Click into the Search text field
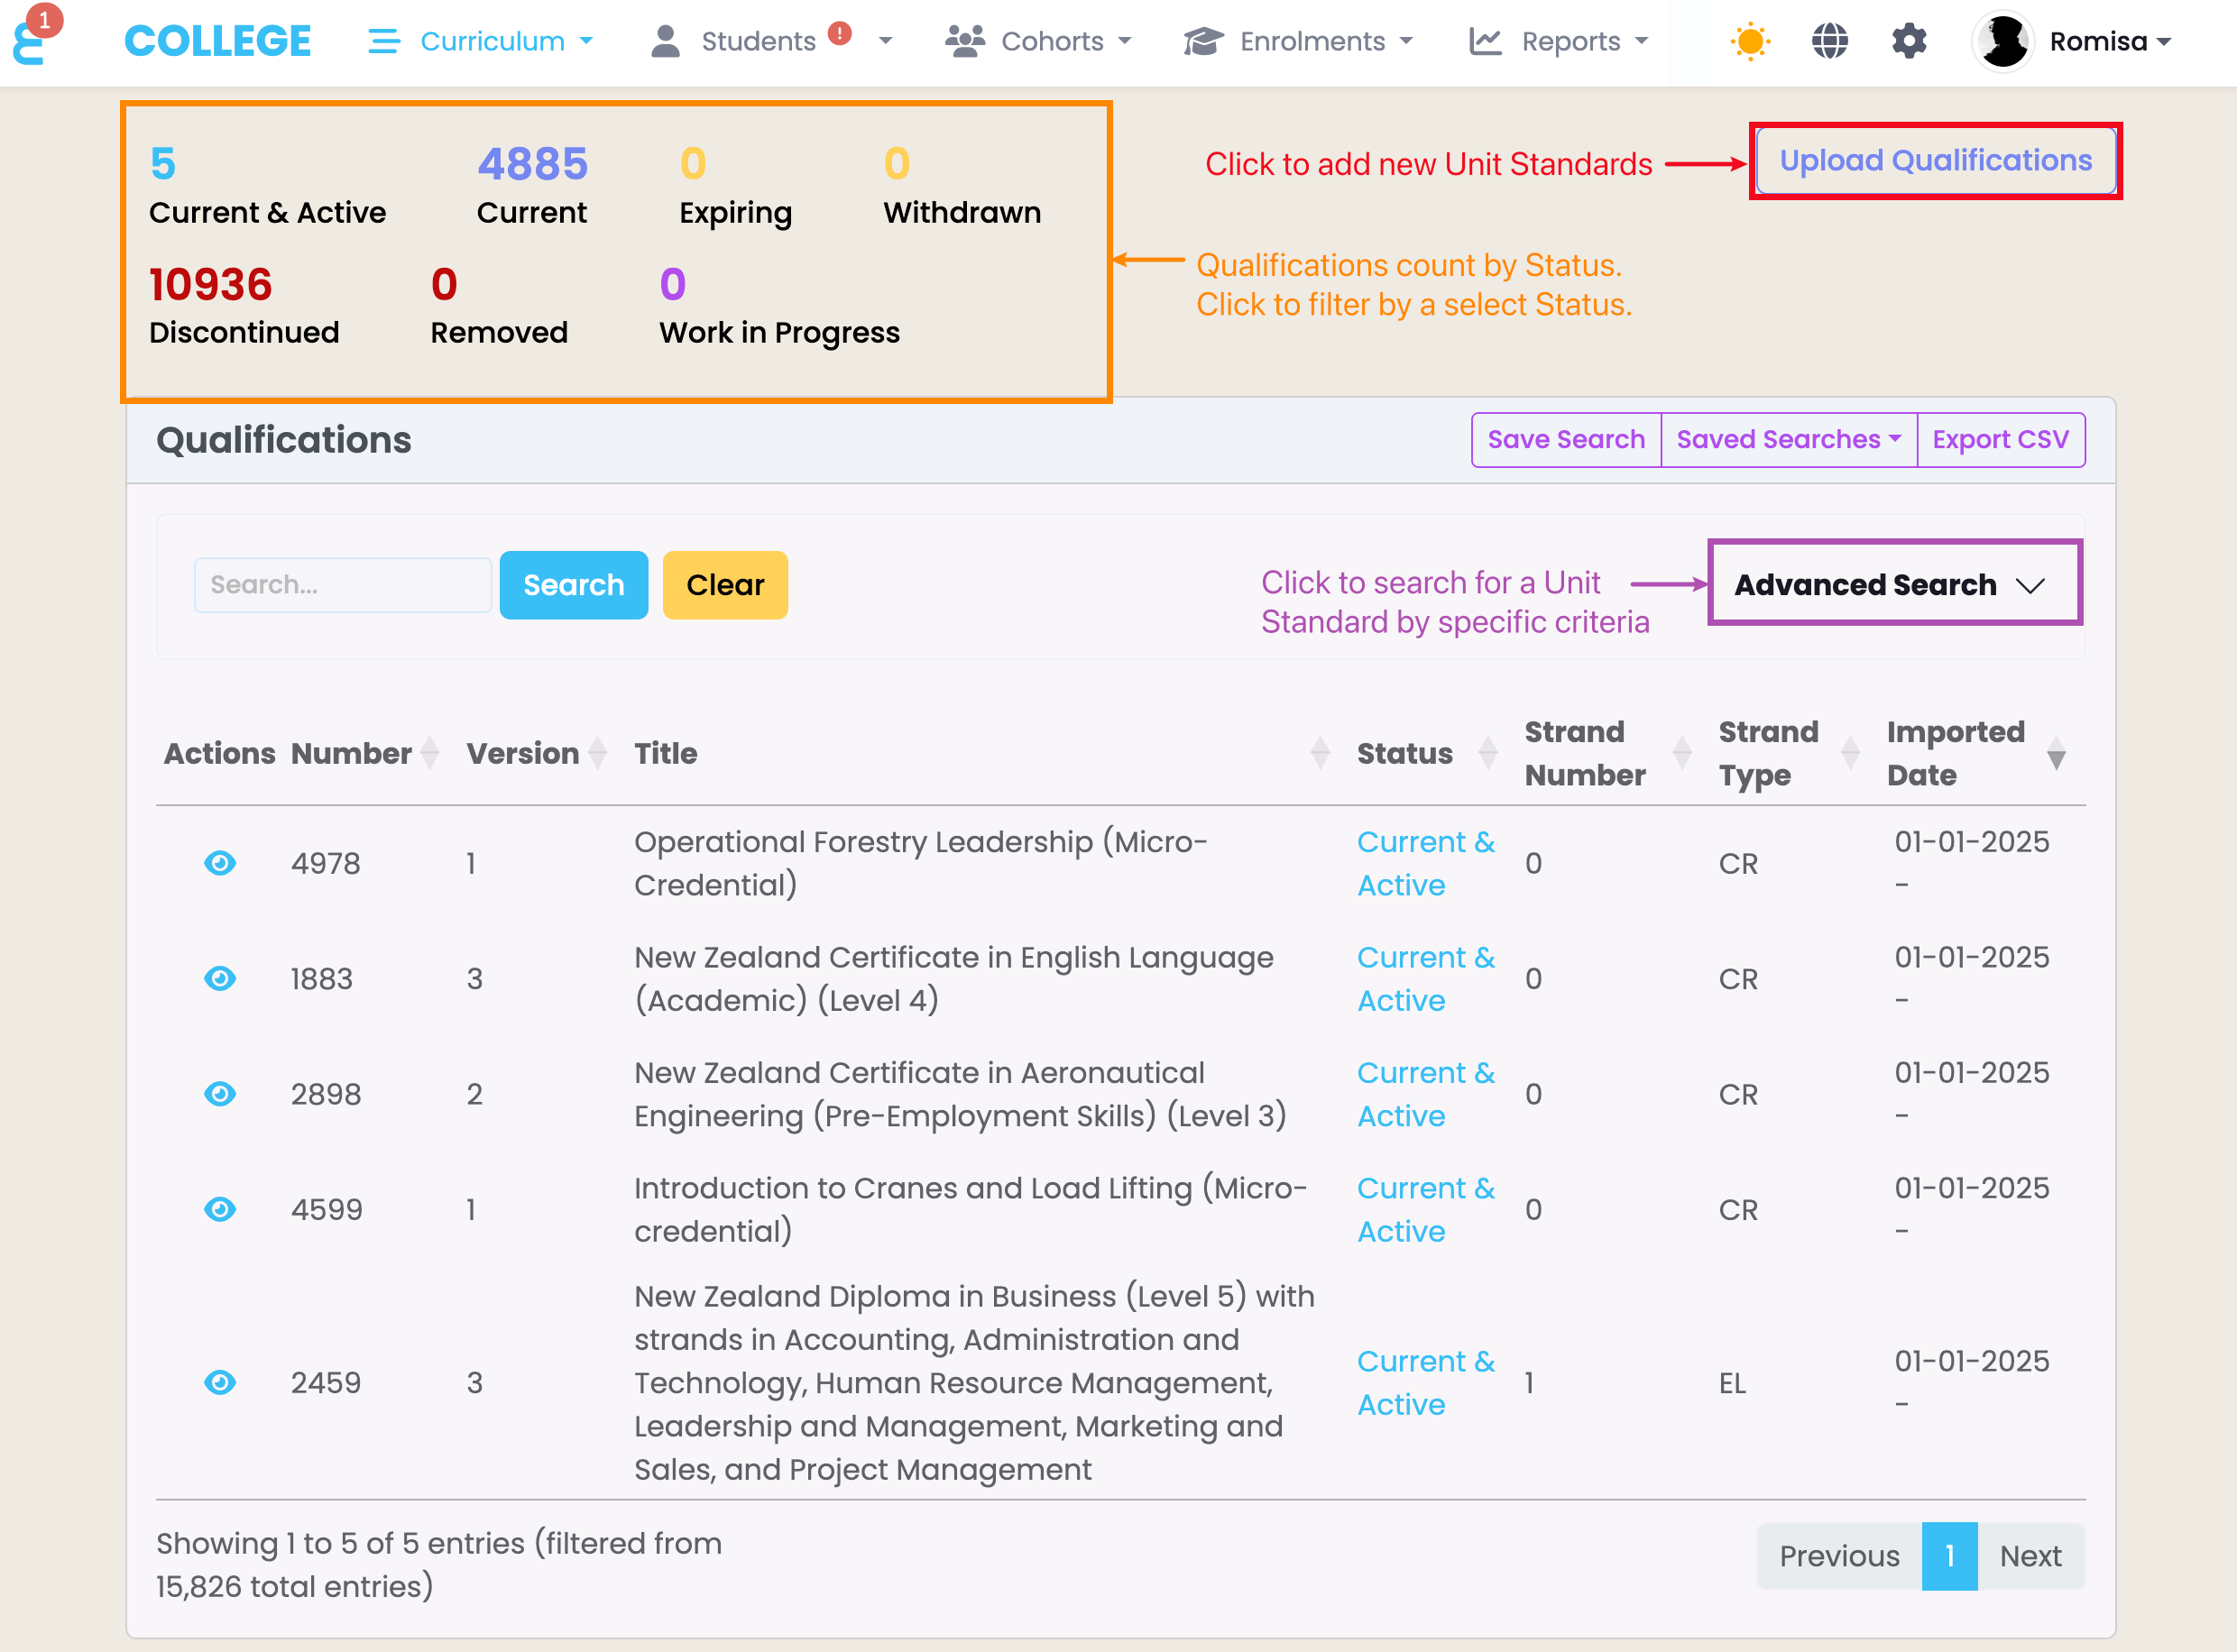This screenshot has height=1652, width=2237. pos(342,584)
